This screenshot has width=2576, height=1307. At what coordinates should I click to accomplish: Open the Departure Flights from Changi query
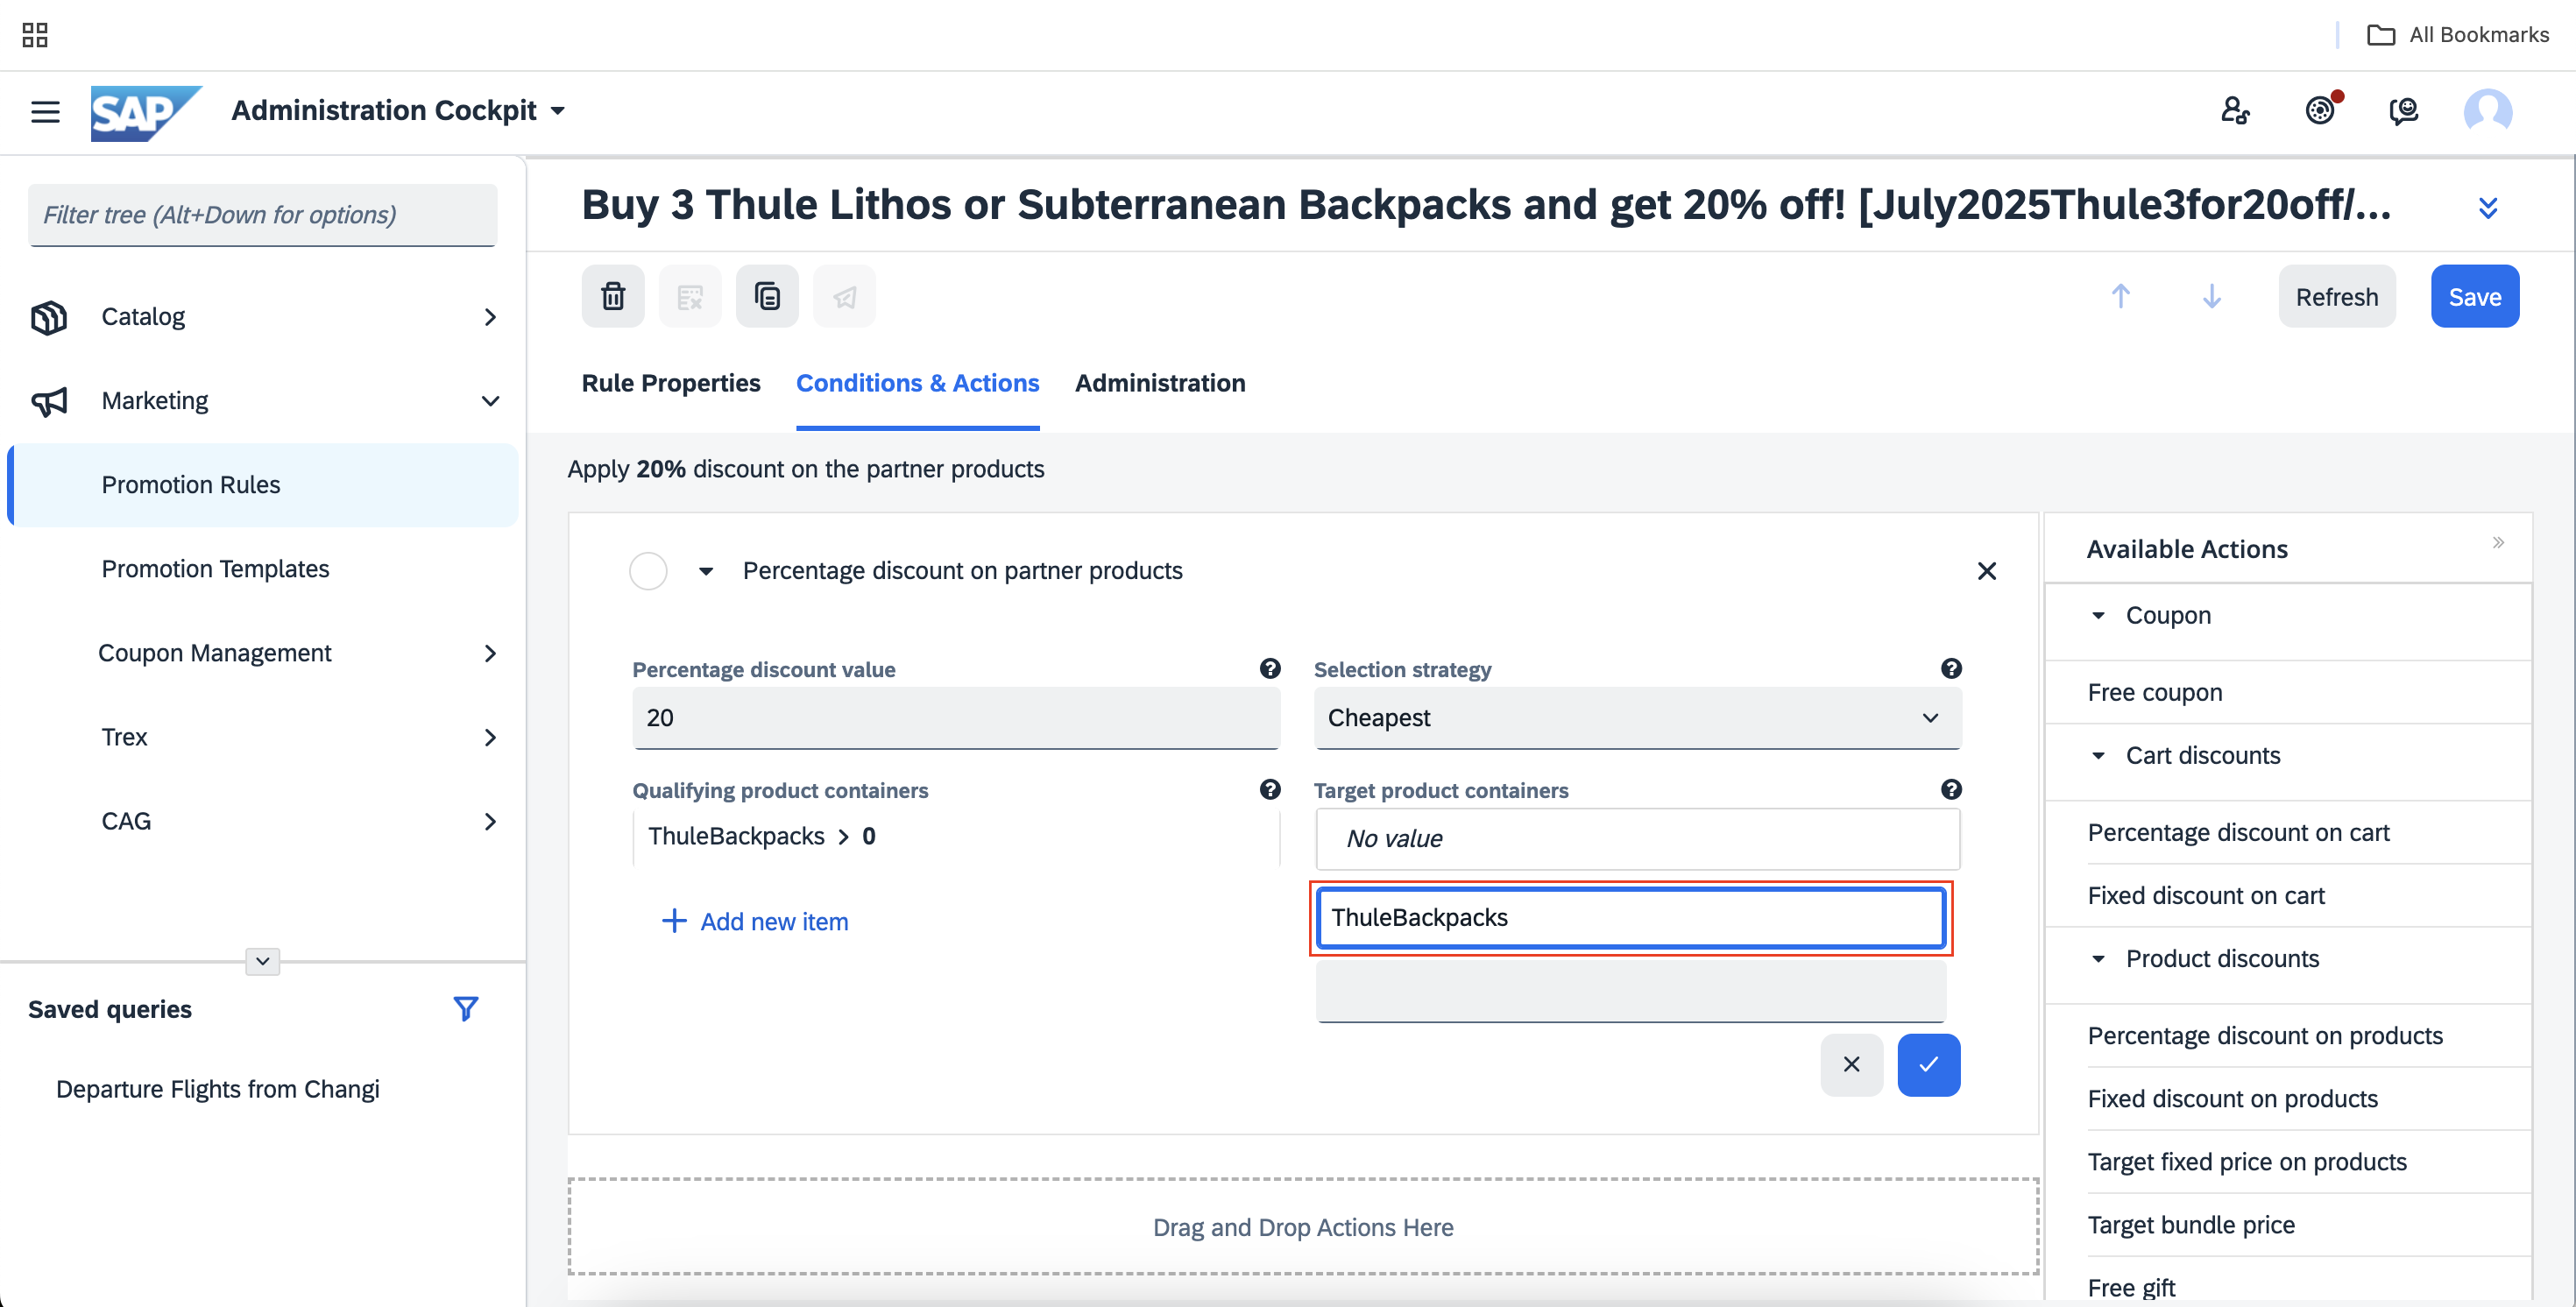(218, 1088)
